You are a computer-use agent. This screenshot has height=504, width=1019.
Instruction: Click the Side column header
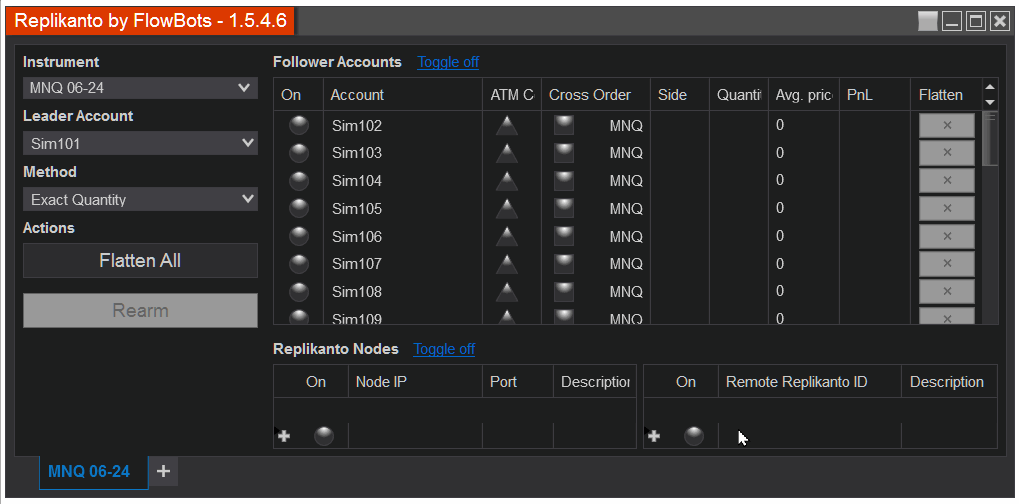tap(680, 95)
